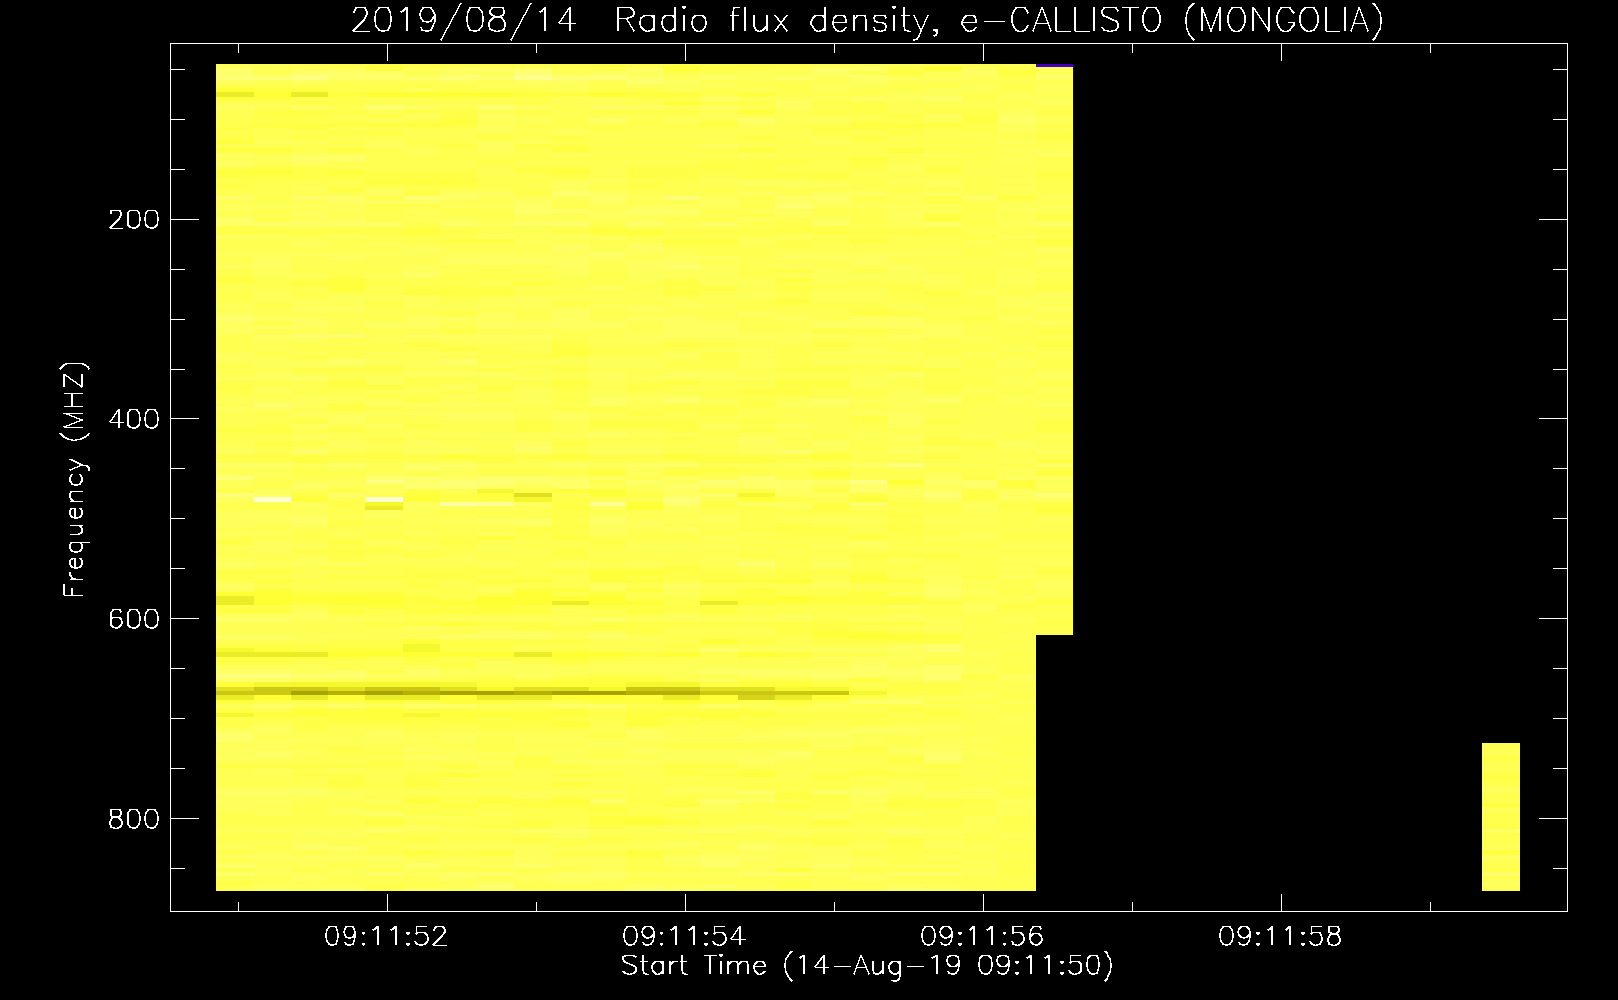Viewport: 1618px width, 1000px height.
Task: Click the plot title "Radio flux density, e-CALLISTO (MONGOLIA)"
Action: pos(998,20)
